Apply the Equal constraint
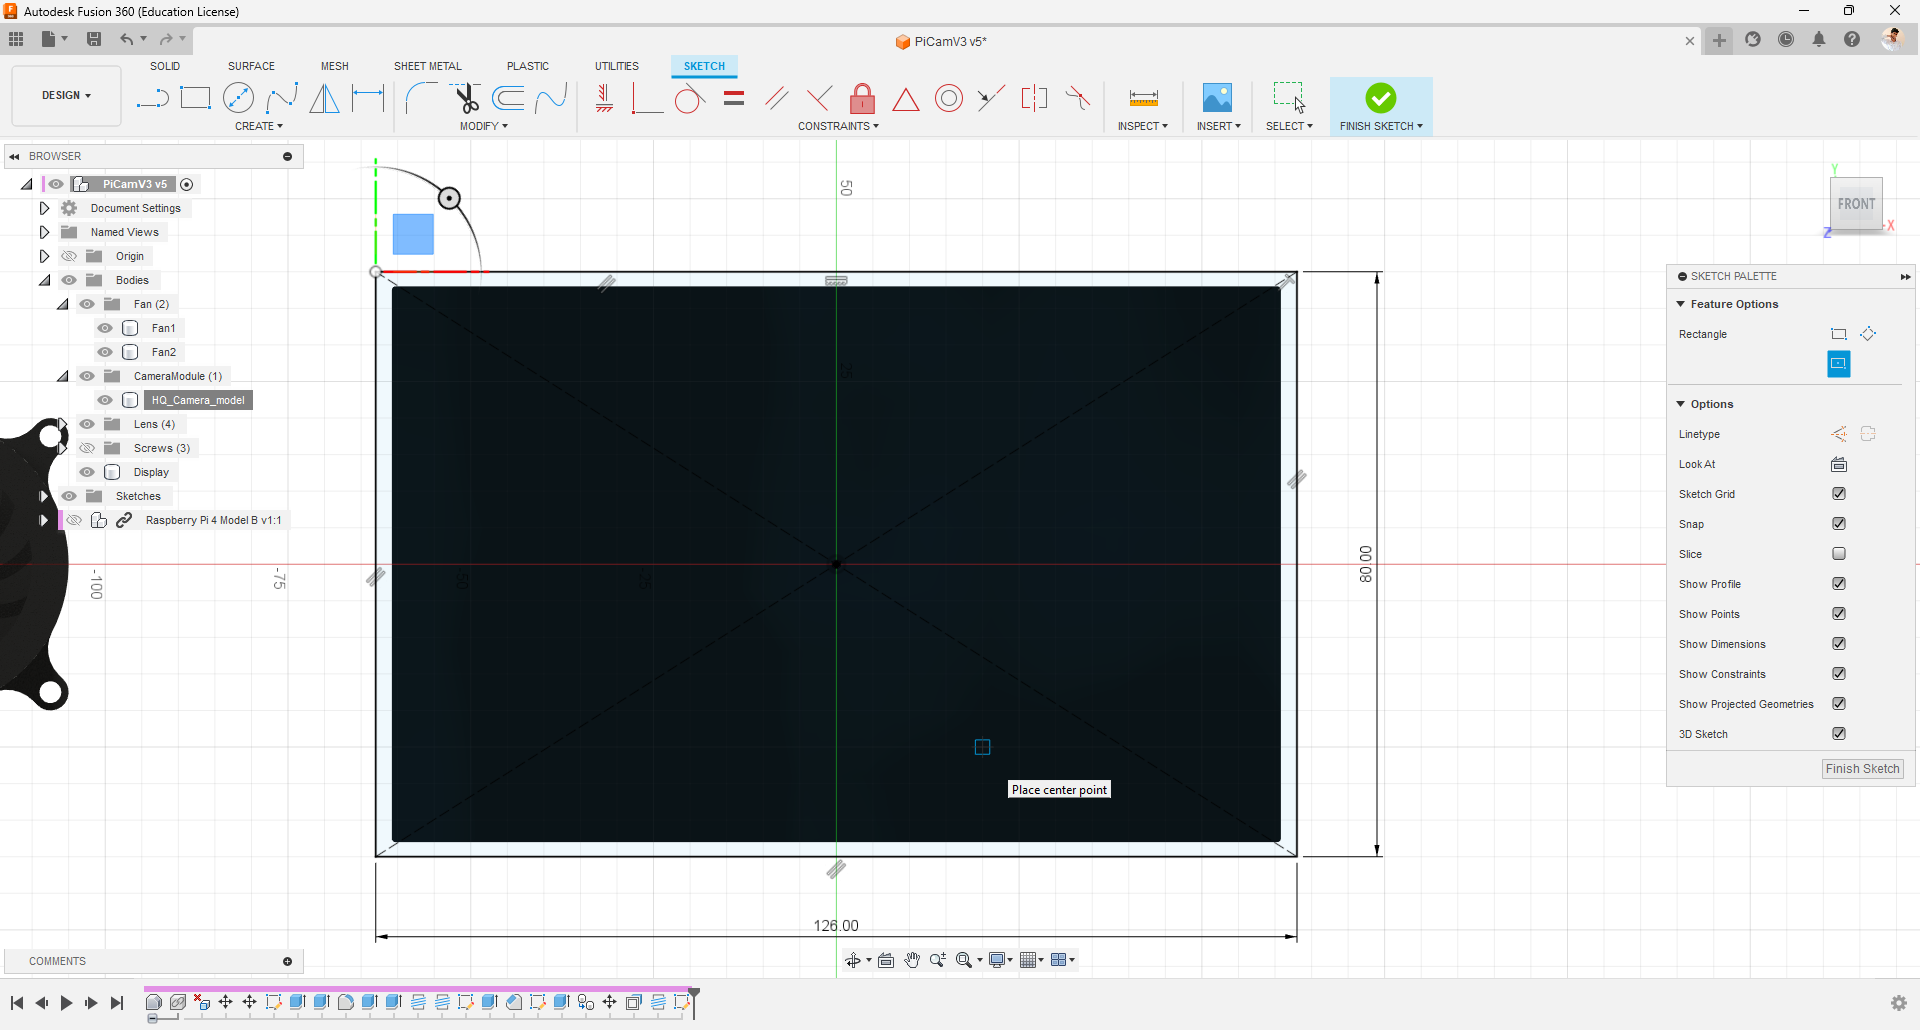This screenshot has height=1030, width=1920. (x=734, y=98)
